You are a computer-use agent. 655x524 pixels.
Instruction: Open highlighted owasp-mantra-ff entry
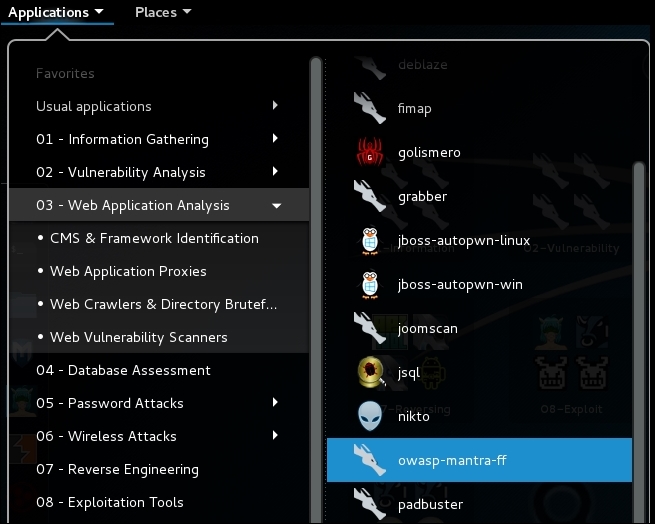479,460
